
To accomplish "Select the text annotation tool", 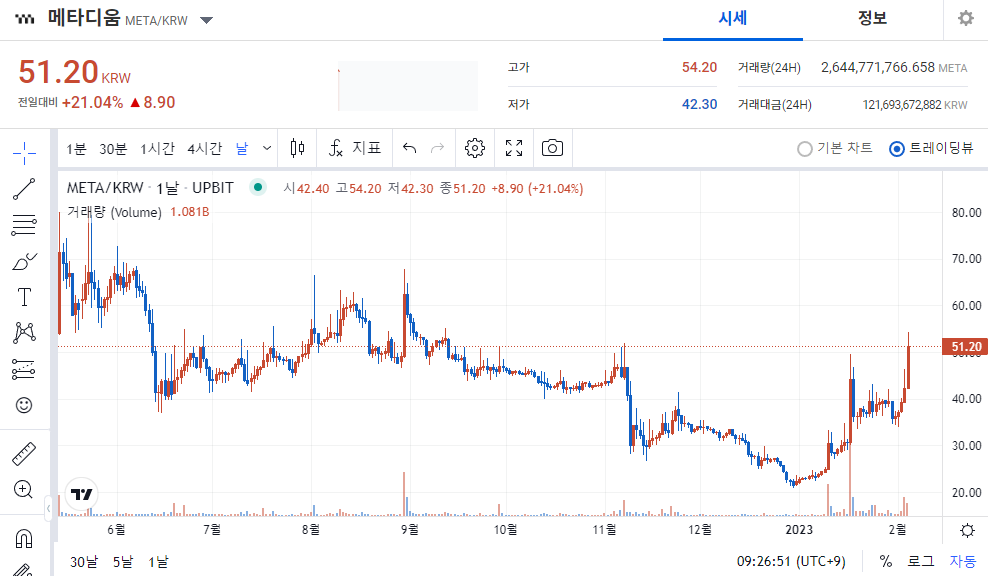I will pyautogui.click(x=24, y=297).
